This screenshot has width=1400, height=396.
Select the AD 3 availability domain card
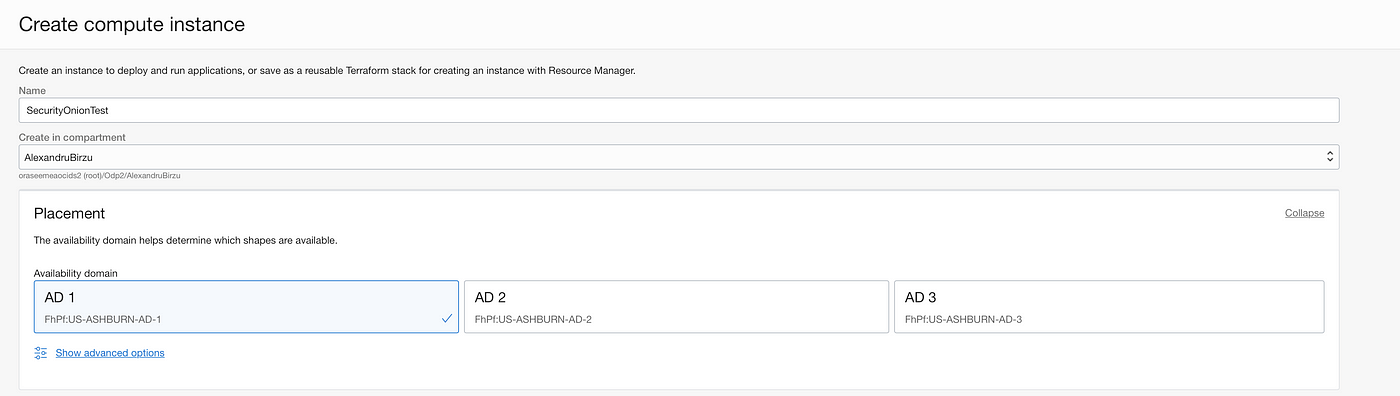click(1109, 306)
